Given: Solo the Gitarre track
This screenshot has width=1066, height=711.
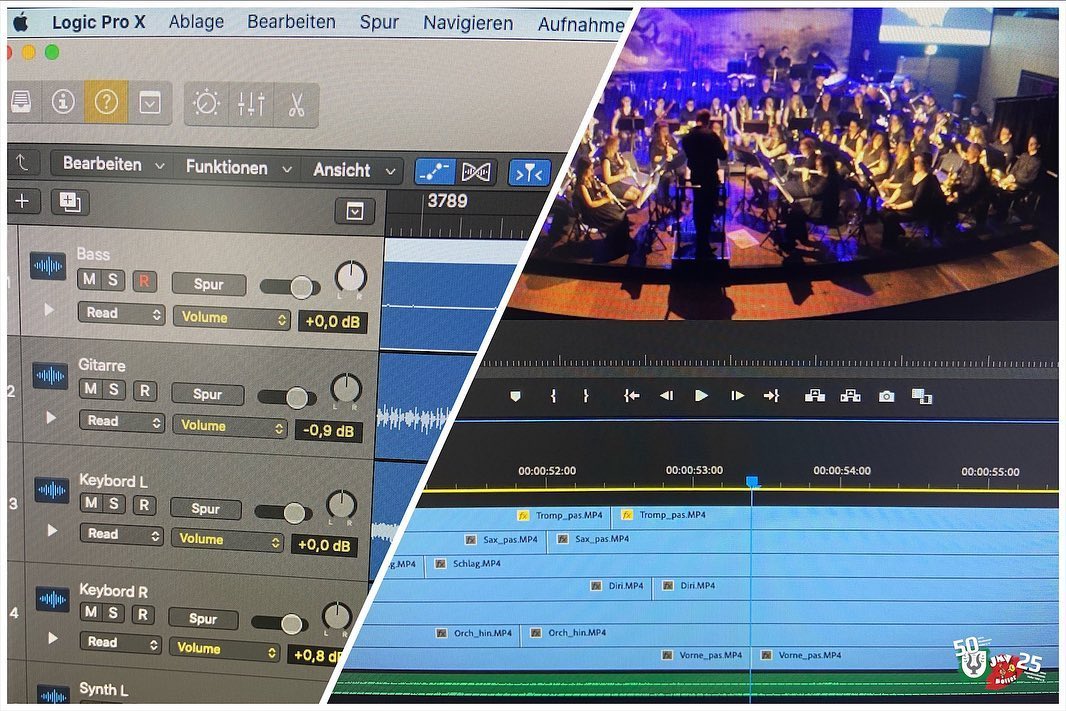Looking at the screenshot, I should 115,390.
